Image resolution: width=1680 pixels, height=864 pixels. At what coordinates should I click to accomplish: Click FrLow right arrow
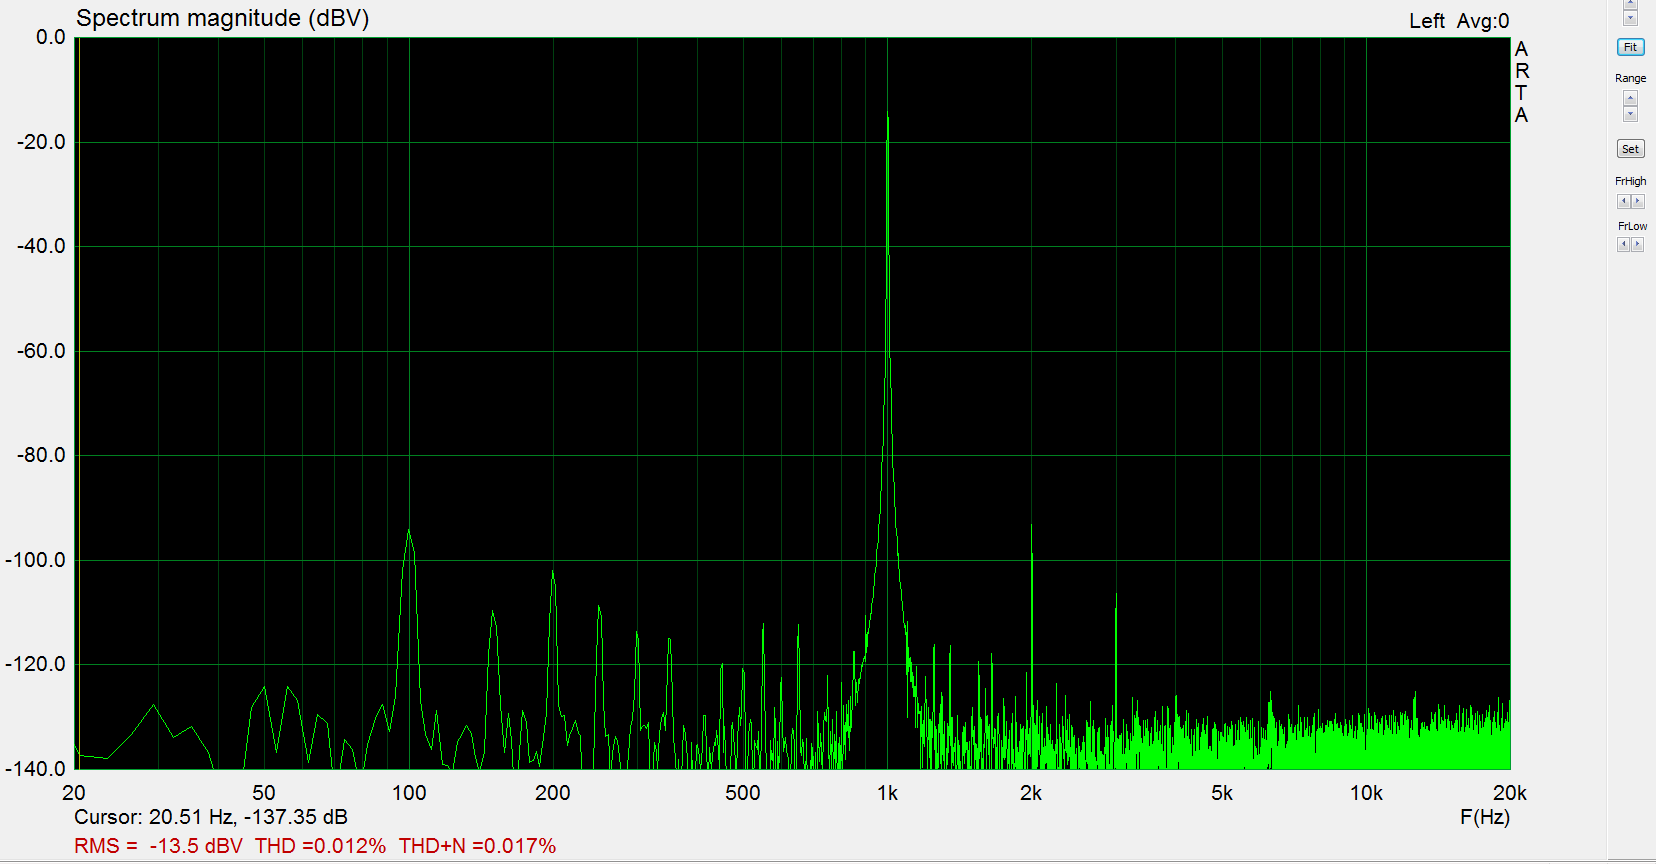click(1637, 245)
